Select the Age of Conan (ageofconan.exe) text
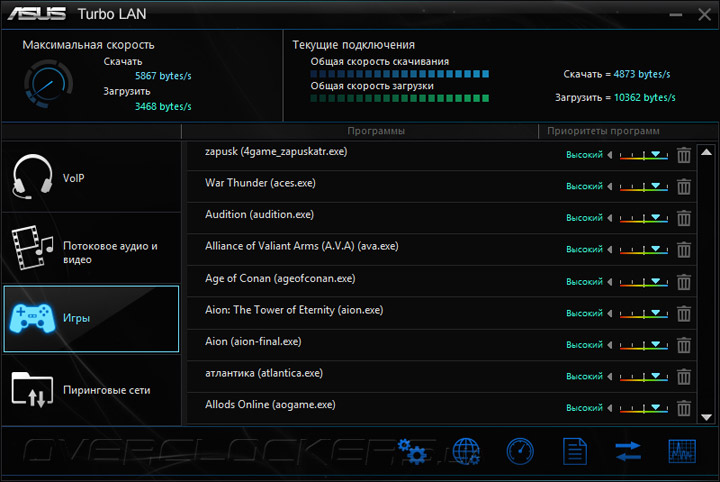 [280, 278]
